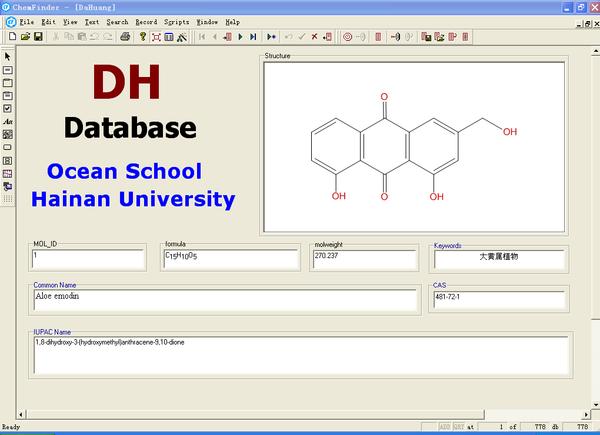Print the record with the printer icon
600x435 pixels.
click(x=125, y=37)
